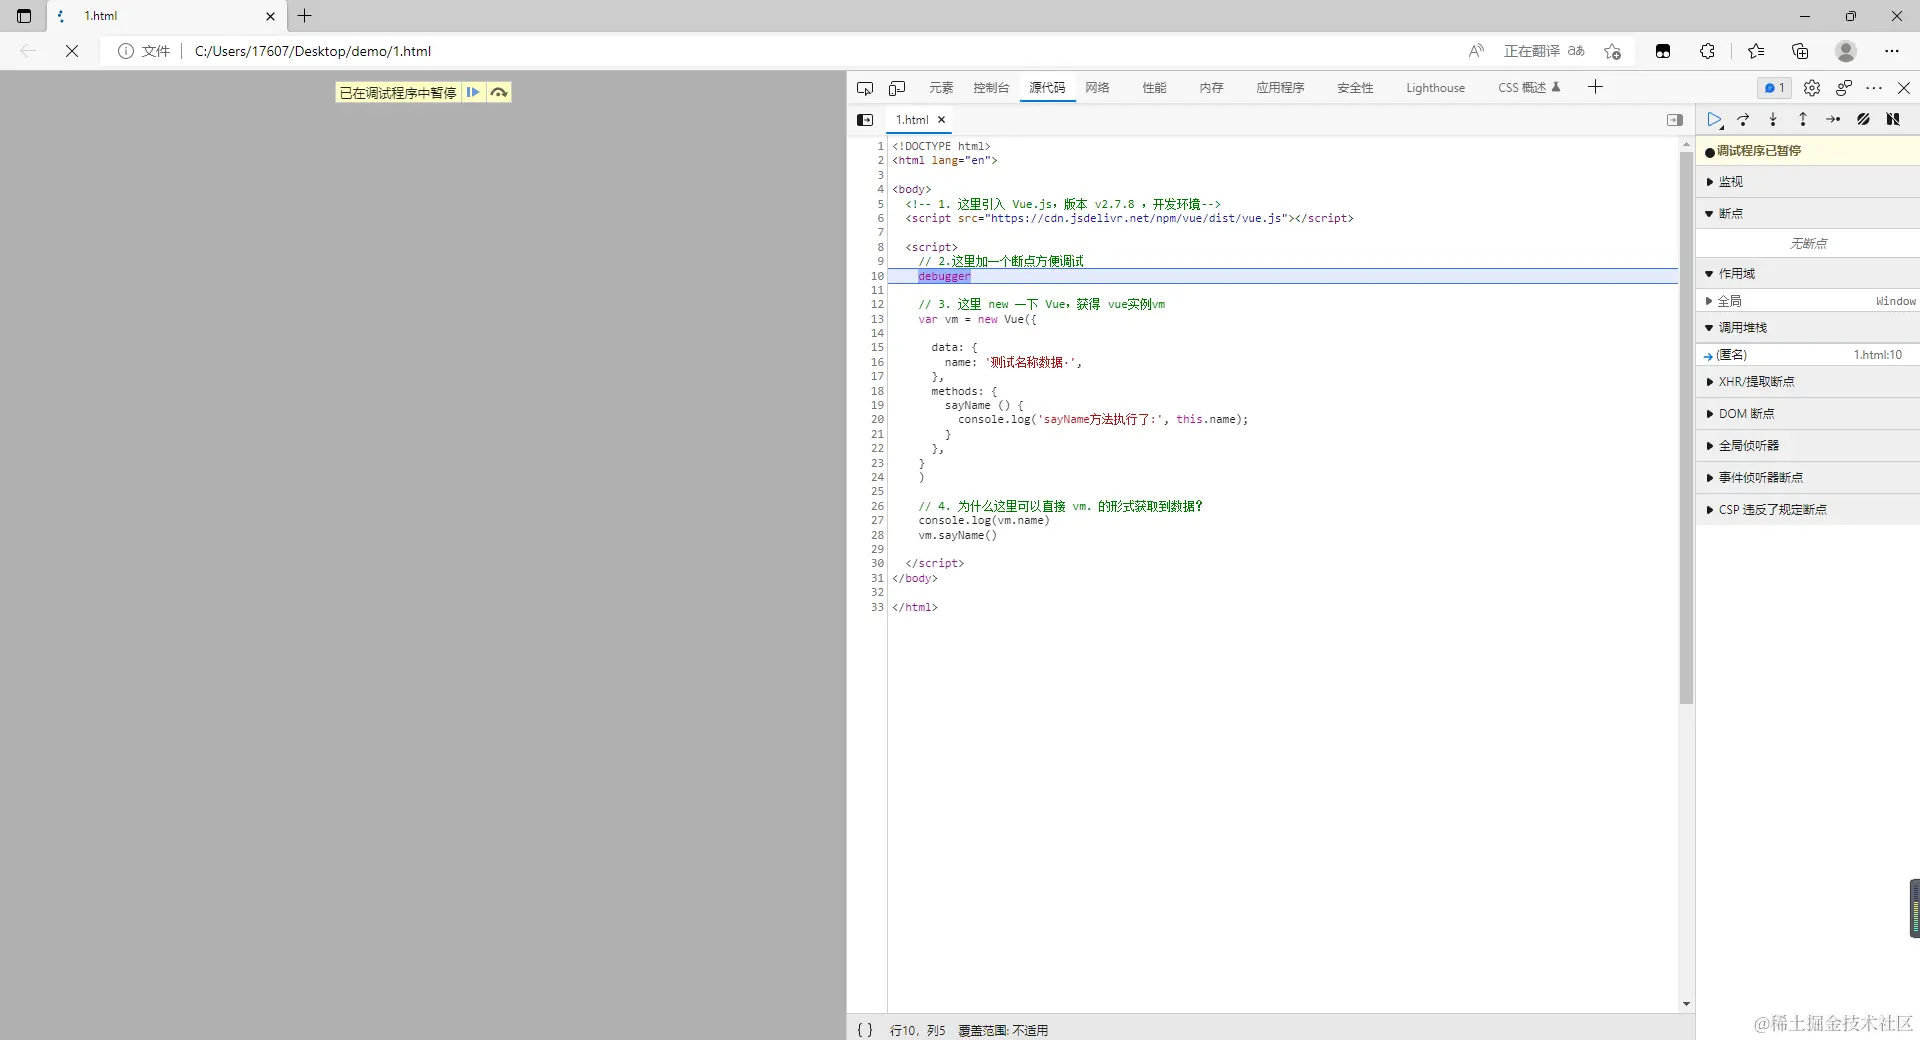Click the translate icon in address bar
Screen dimensions: 1920x1040
tap(1576, 51)
